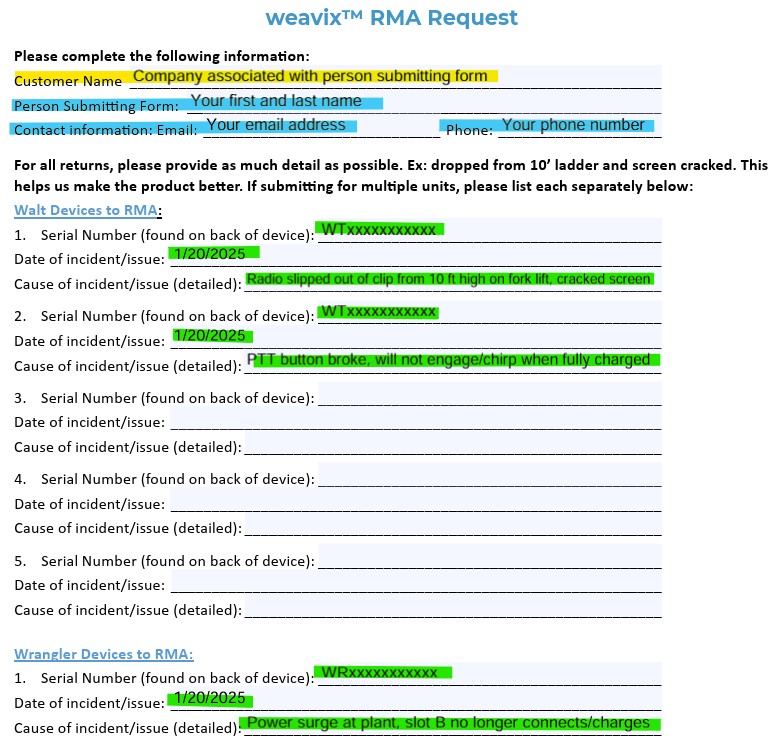Click 'Please complete the following information:' text
Viewport: 772px width, 743px height.
[x=161, y=56]
